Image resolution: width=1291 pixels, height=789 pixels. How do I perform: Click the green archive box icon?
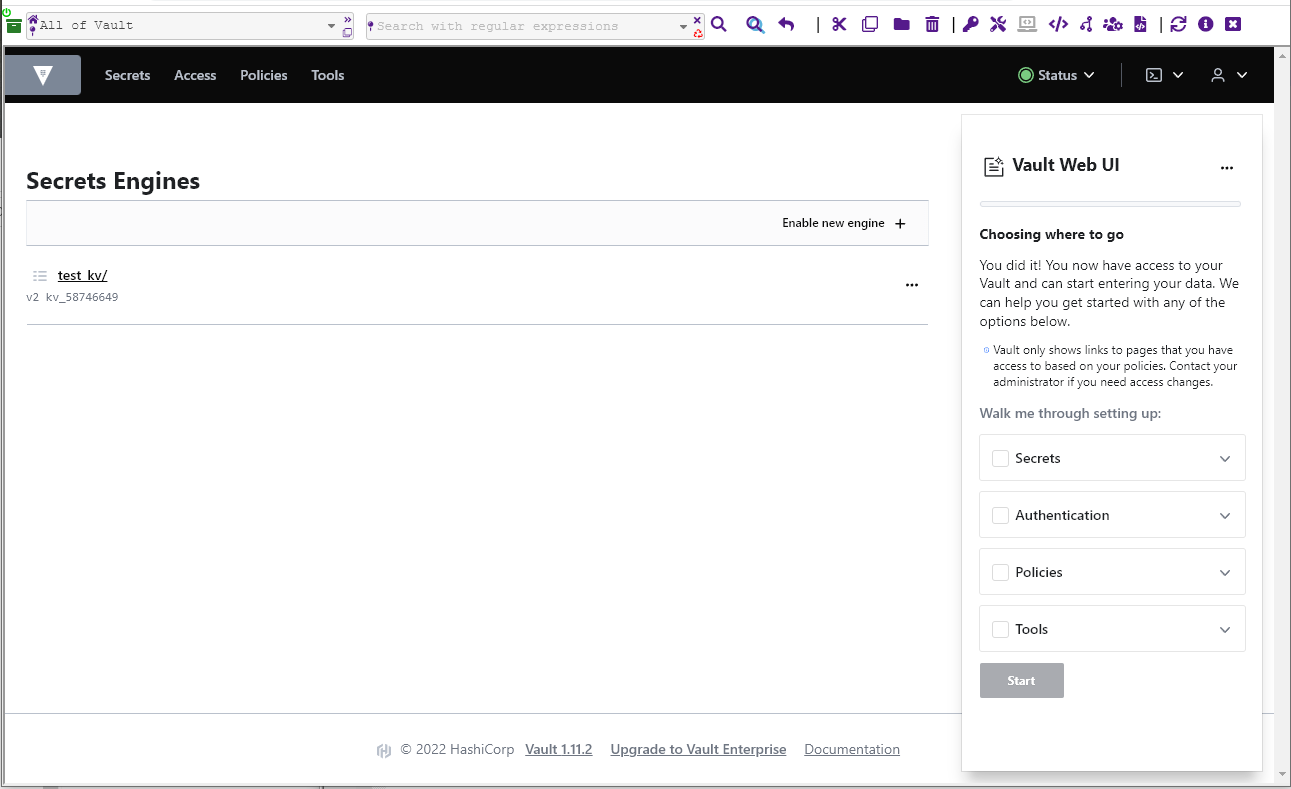[x=14, y=26]
